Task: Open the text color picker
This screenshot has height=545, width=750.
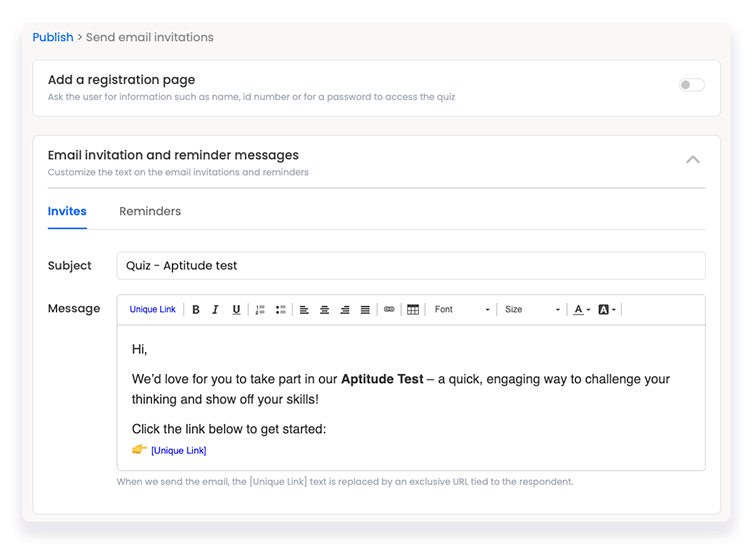Action: [581, 310]
